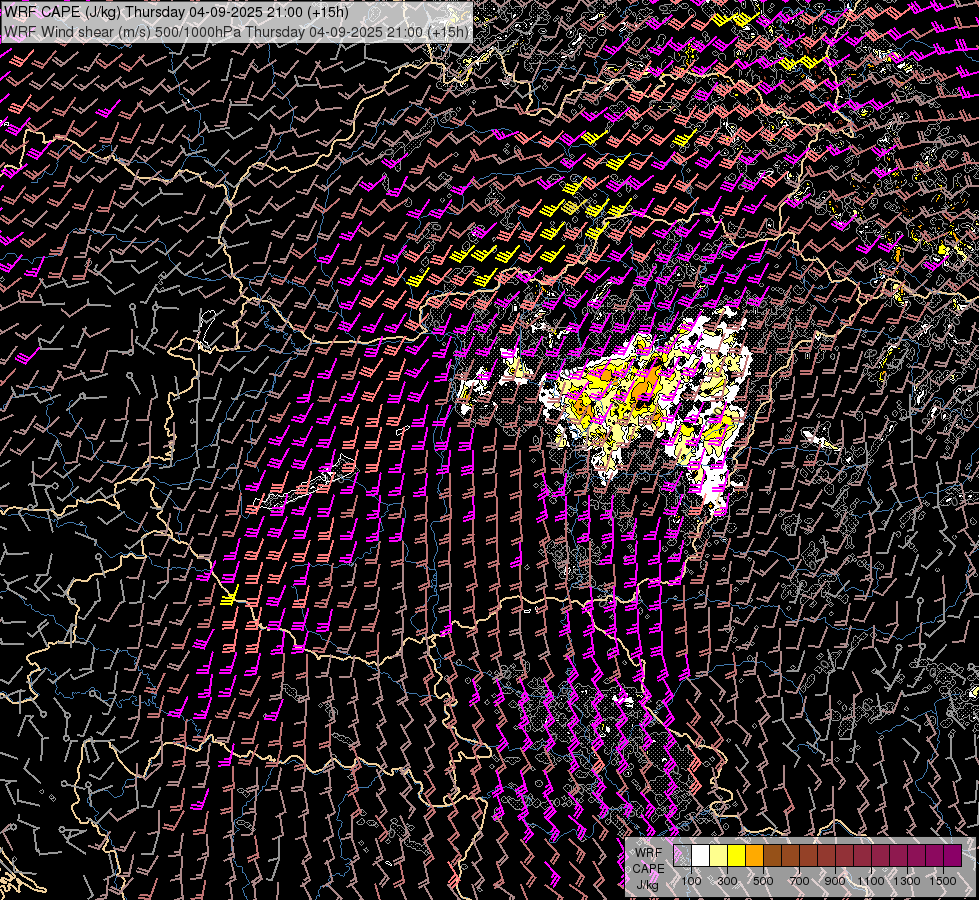Click the 500 legend value
Screen dimensions: 979x900
763,881
